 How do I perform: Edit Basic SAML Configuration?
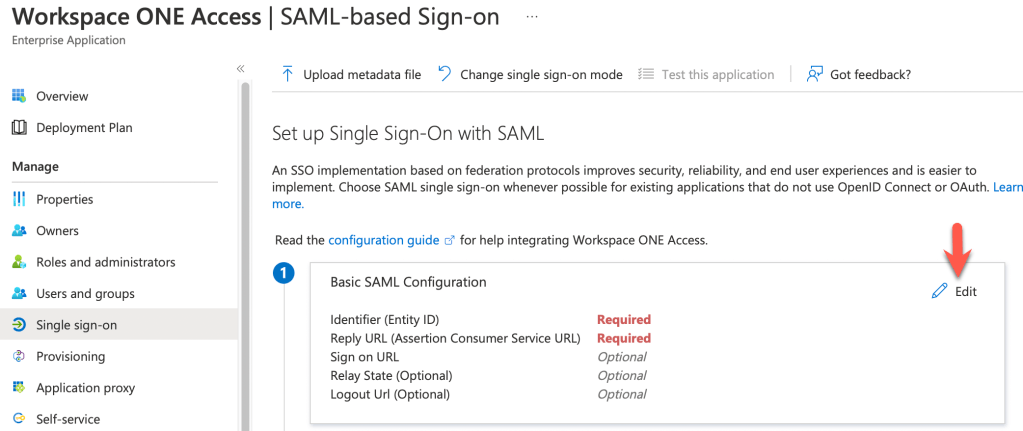955,291
